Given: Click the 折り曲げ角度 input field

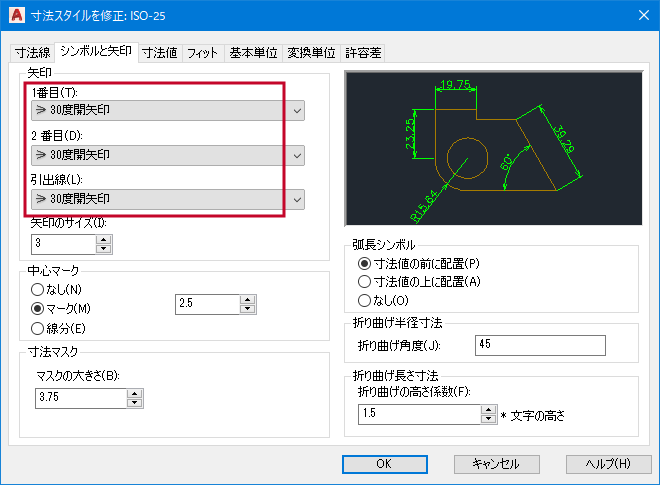Looking at the screenshot, I should [x=540, y=345].
